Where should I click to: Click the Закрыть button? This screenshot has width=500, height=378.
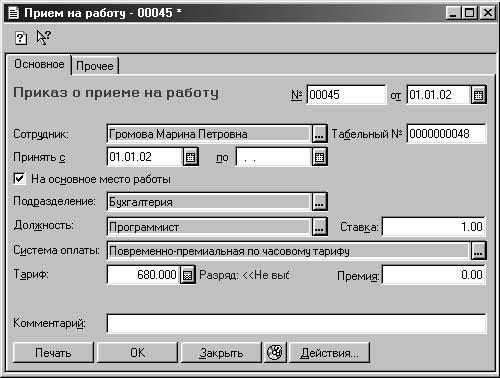pos(221,352)
